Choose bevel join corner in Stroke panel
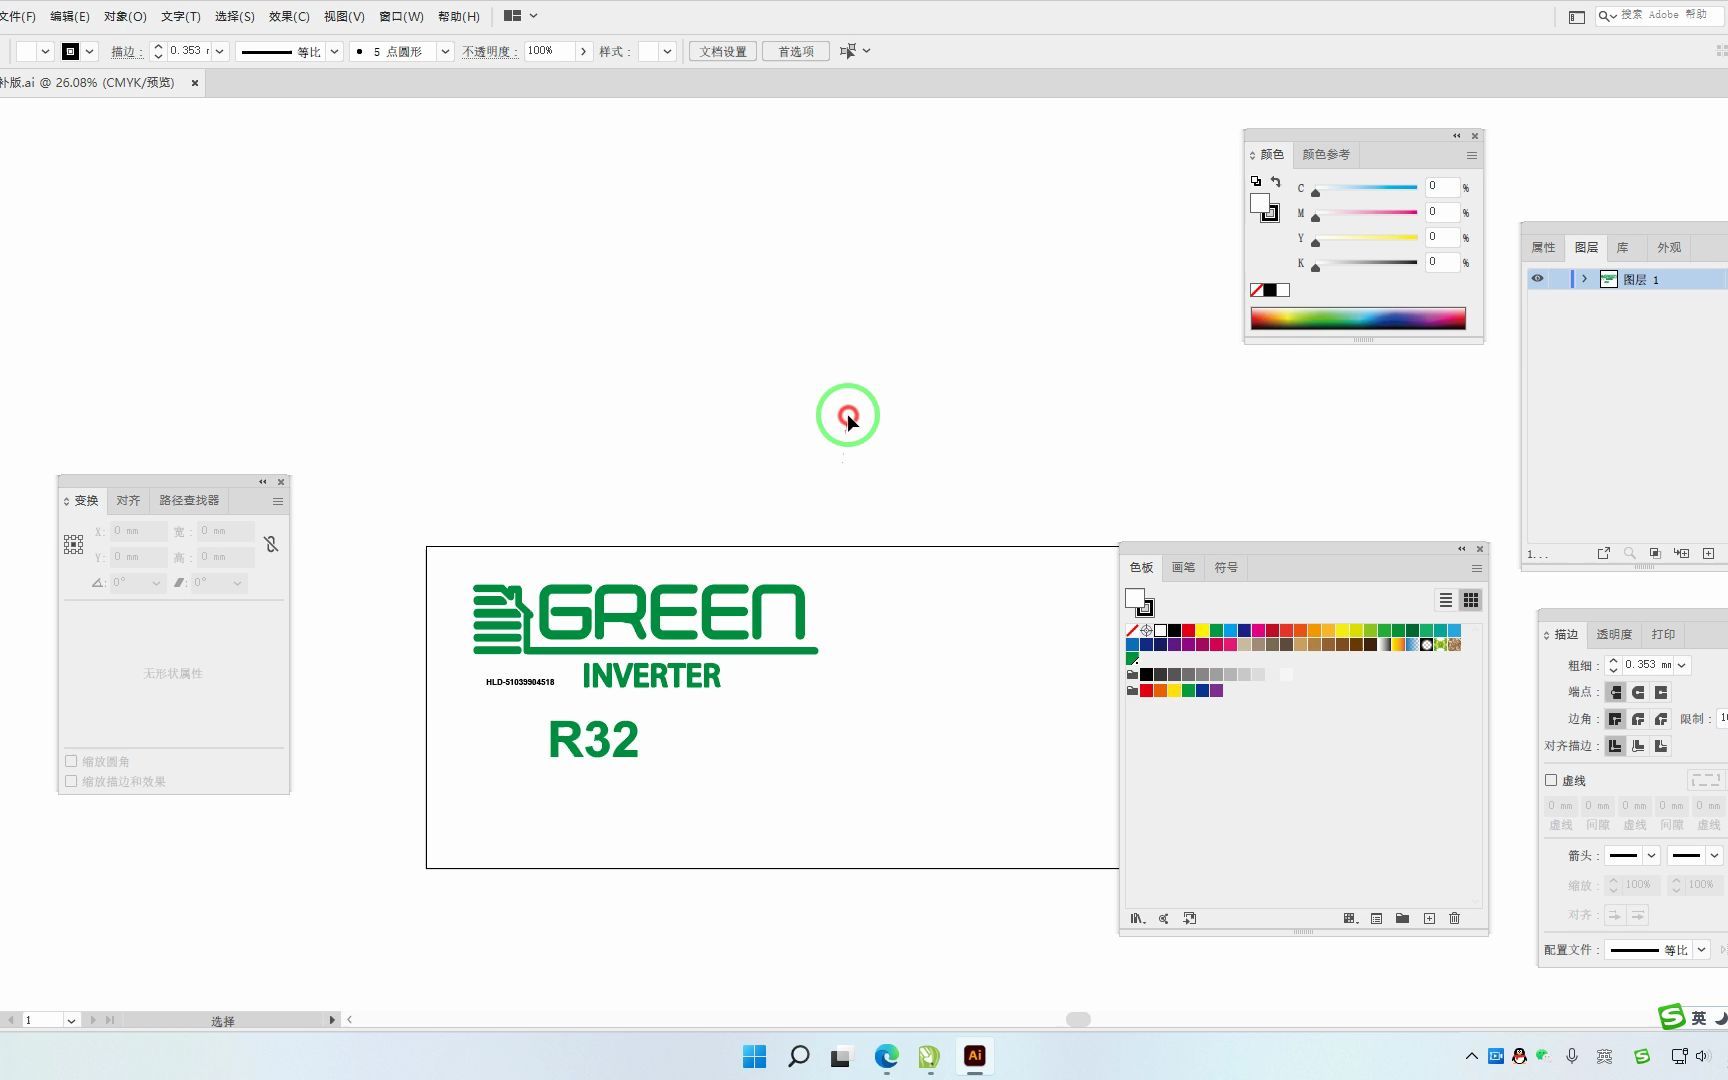The image size is (1728, 1080). [x=1661, y=719]
